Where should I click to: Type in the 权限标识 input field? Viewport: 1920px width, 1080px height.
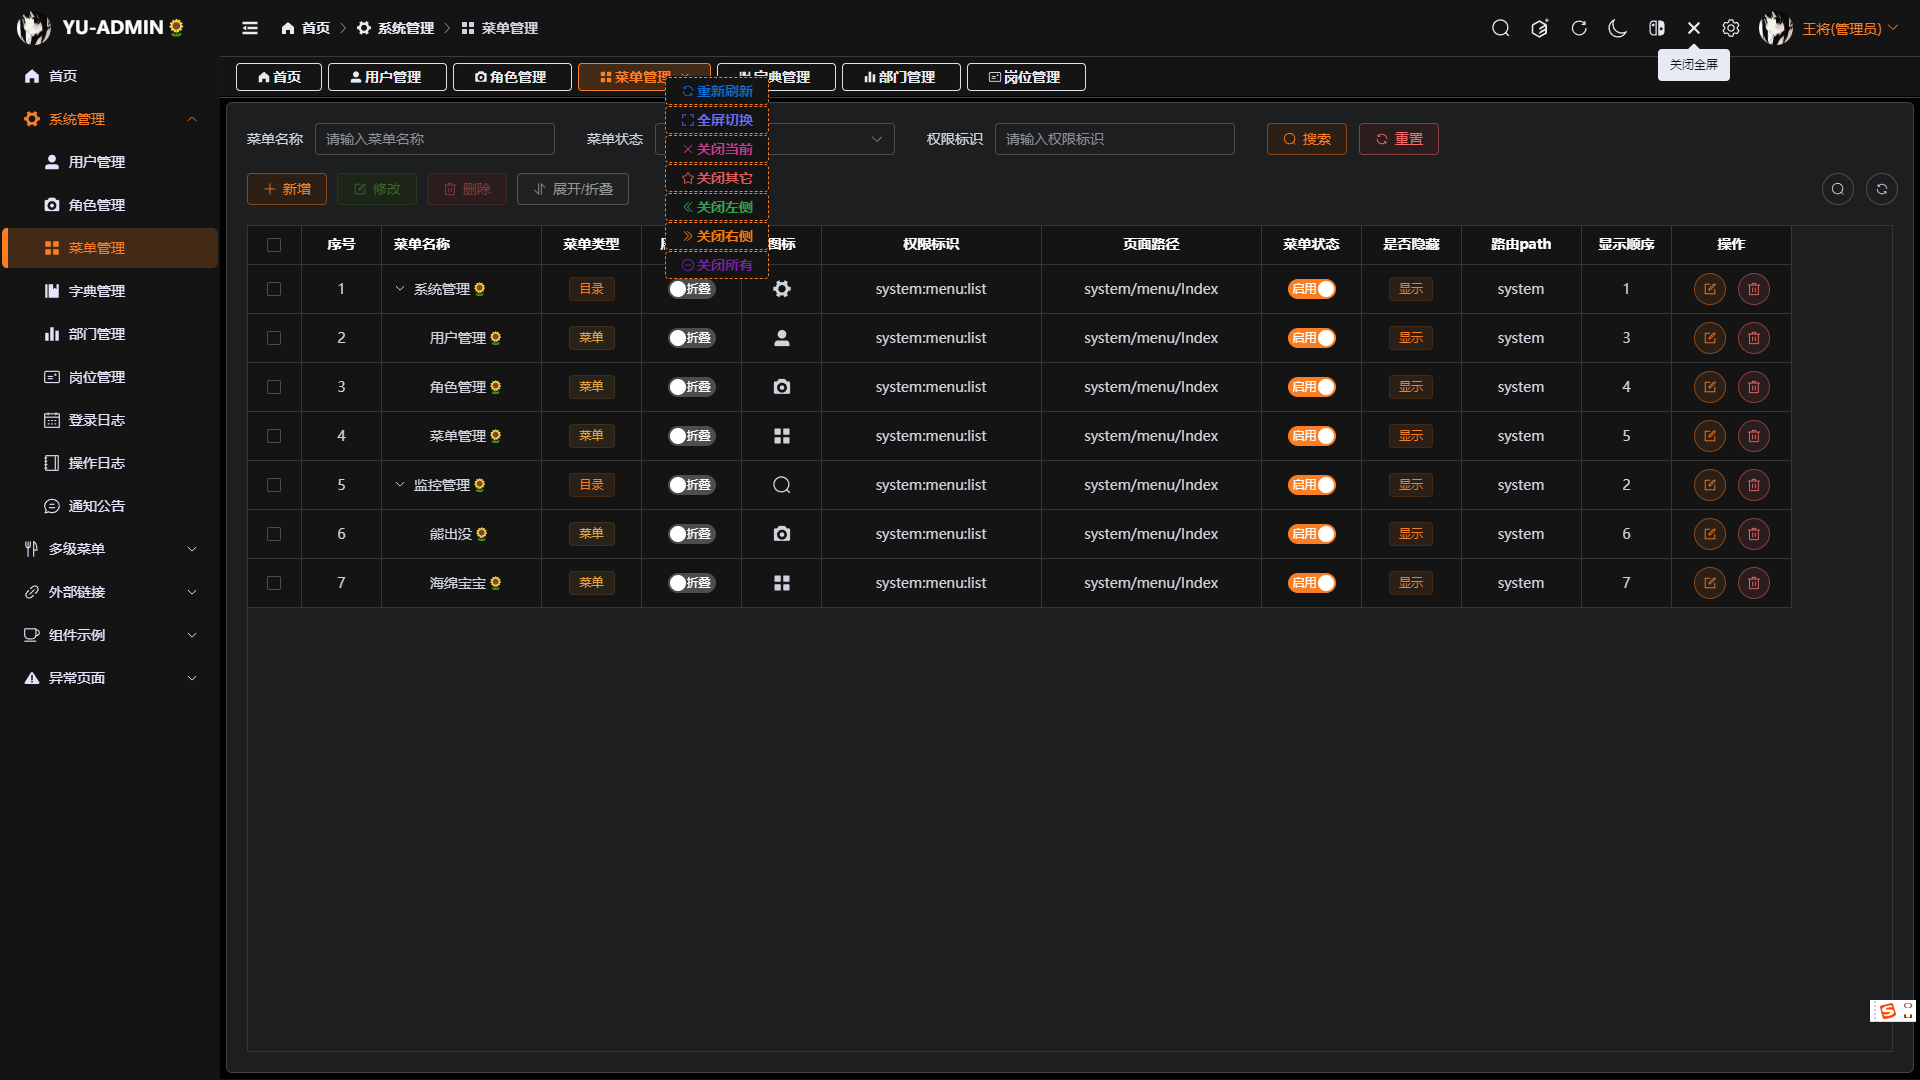click(x=1114, y=139)
